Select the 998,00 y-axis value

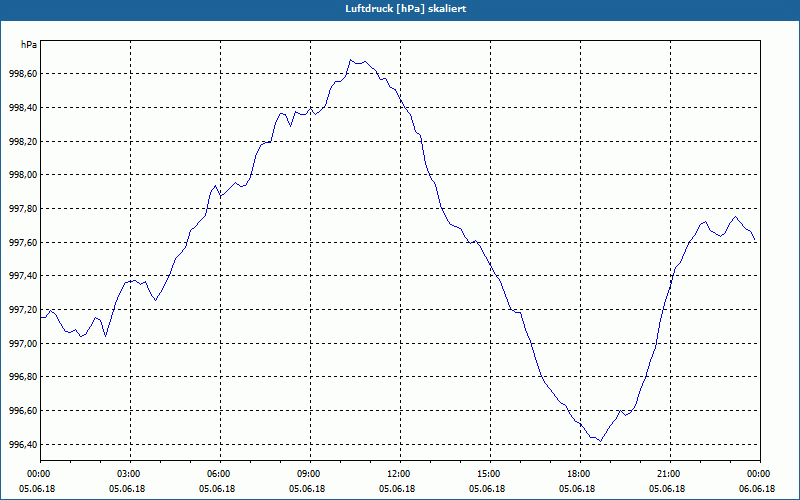tap(23, 175)
